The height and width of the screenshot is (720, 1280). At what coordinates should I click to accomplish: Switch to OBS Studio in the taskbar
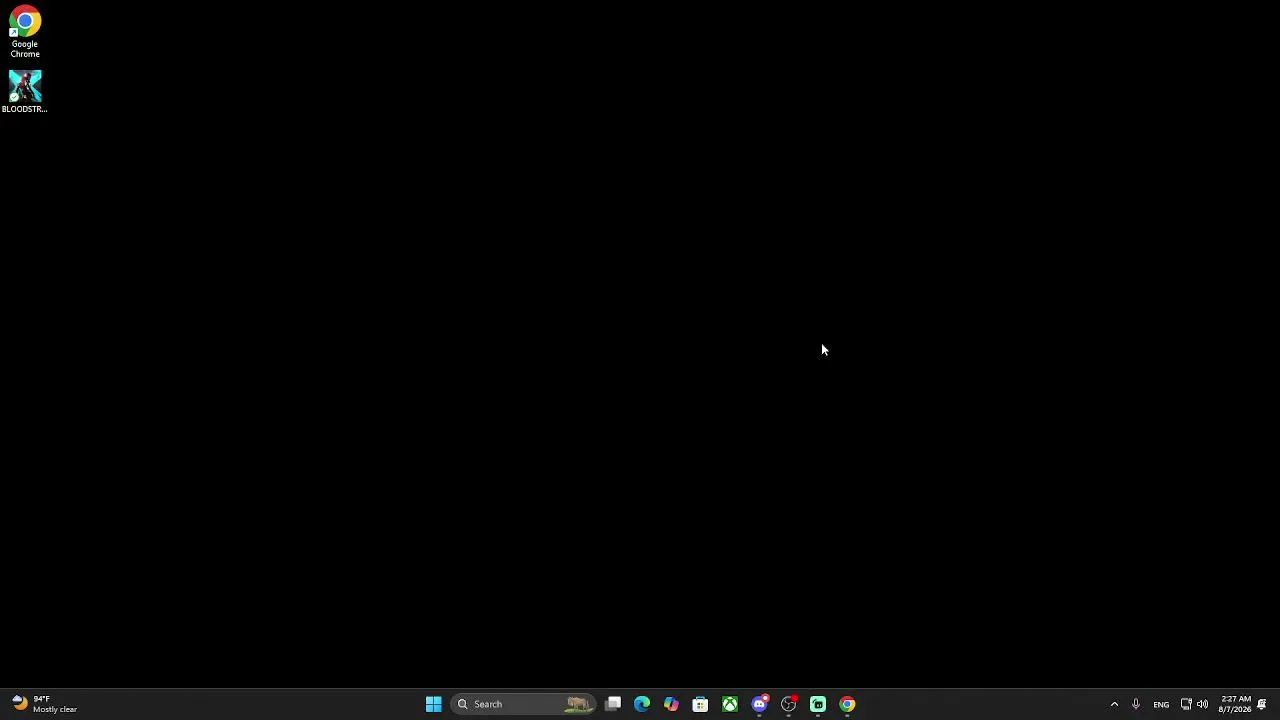coord(789,704)
